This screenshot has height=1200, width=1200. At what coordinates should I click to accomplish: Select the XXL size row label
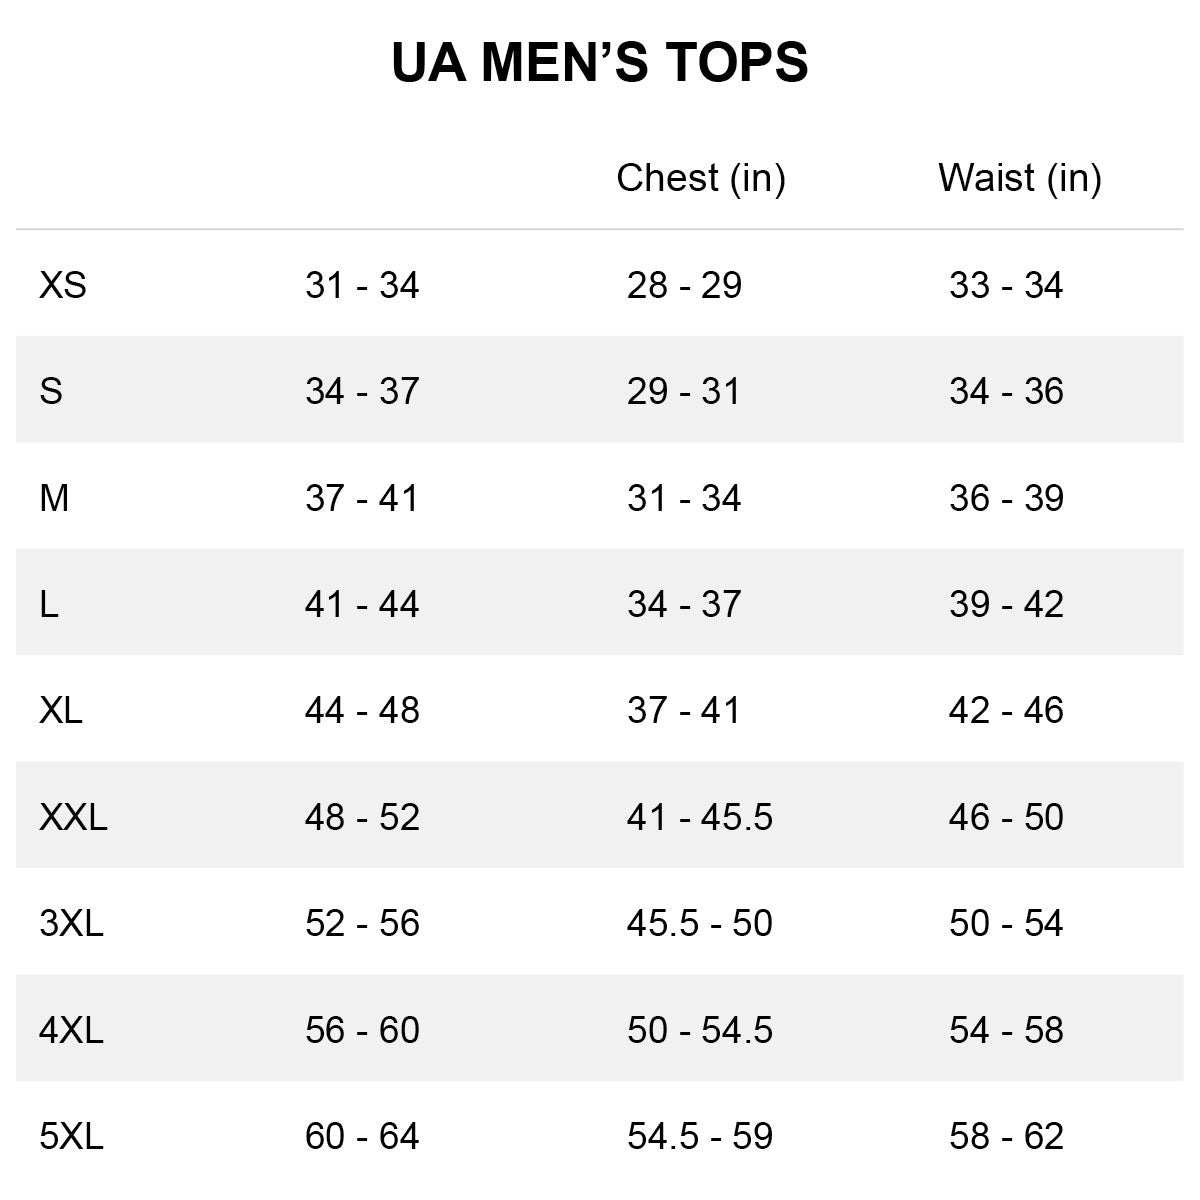pos(73,817)
